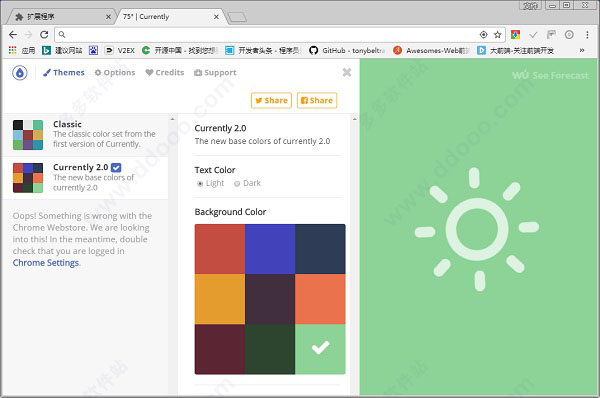Select the Currently 2.0 theme thumbnail
Viewport: 600px width, 398px height.
(28, 178)
